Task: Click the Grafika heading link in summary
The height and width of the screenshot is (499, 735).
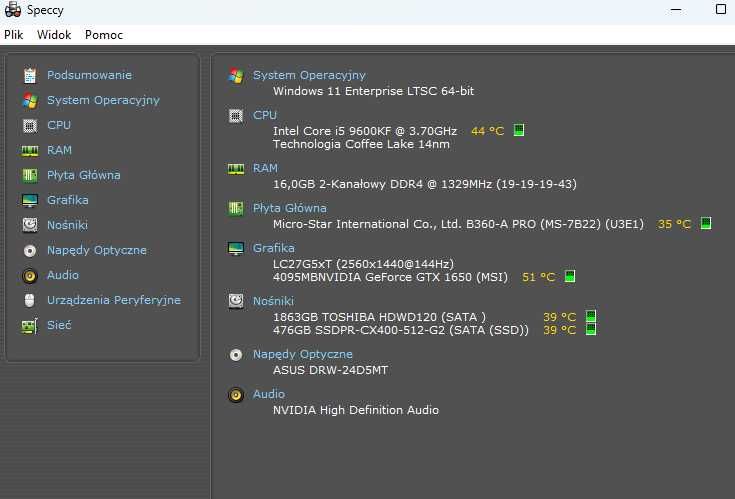Action: coord(274,248)
